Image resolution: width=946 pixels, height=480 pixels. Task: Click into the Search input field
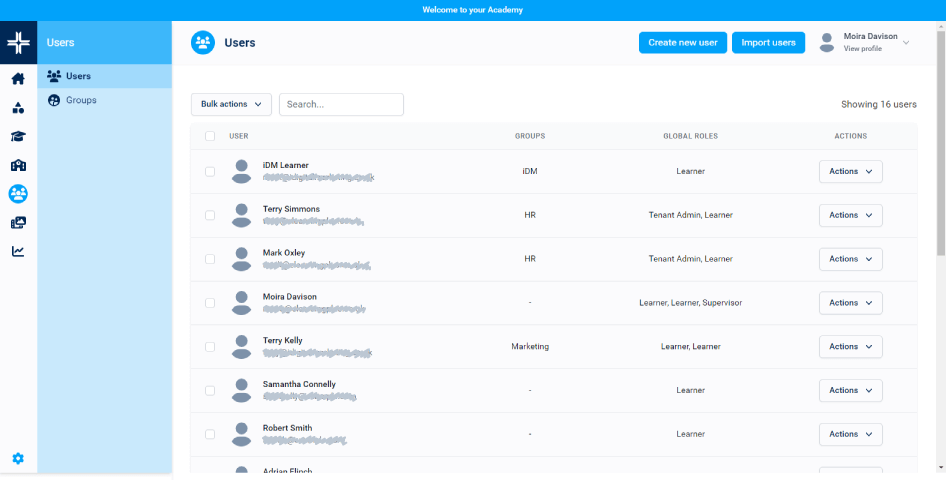pyautogui.click(x=341, y=104)
